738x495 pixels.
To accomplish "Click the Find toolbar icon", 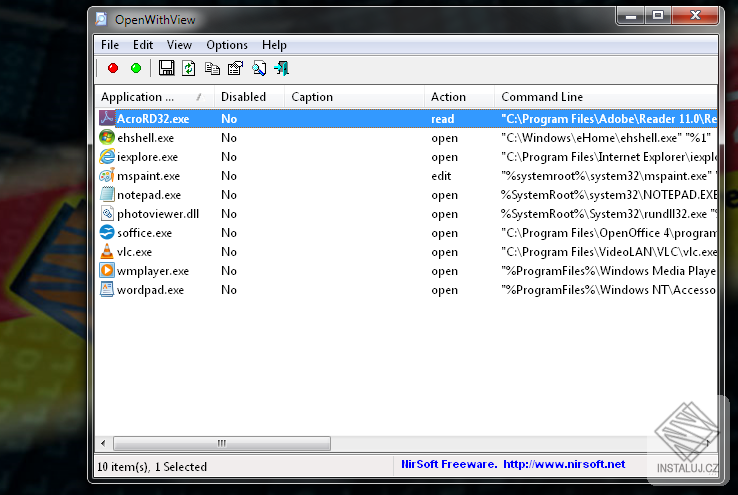I will click(259, 69).
